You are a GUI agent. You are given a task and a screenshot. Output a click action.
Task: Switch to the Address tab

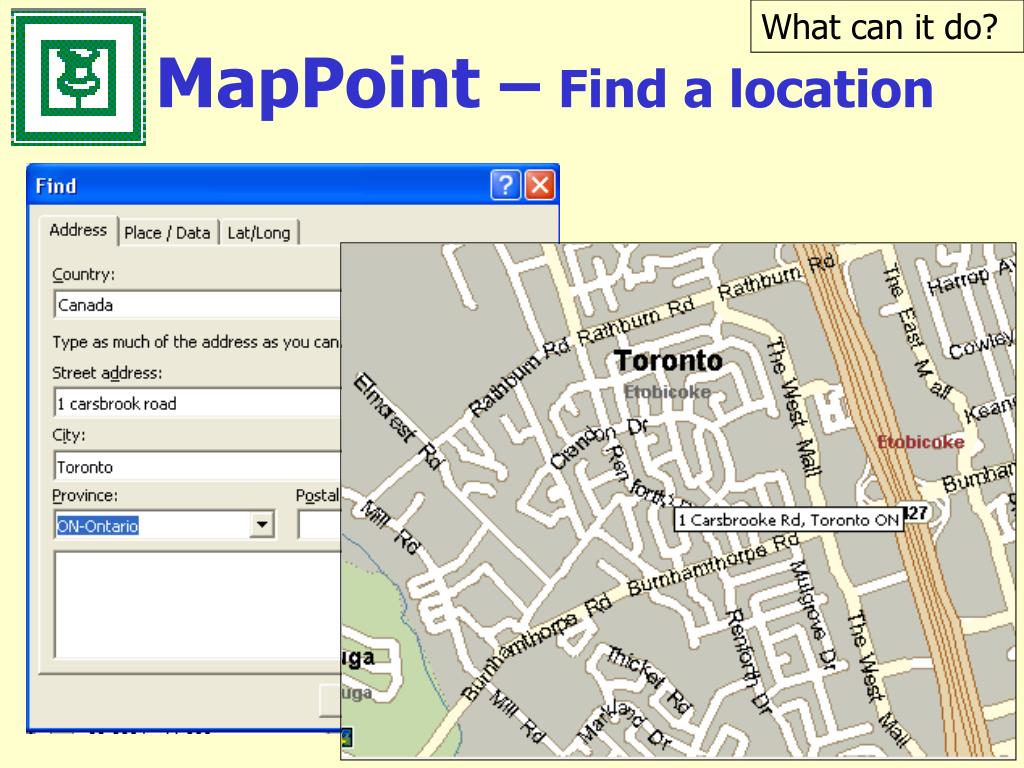point(78,231)
